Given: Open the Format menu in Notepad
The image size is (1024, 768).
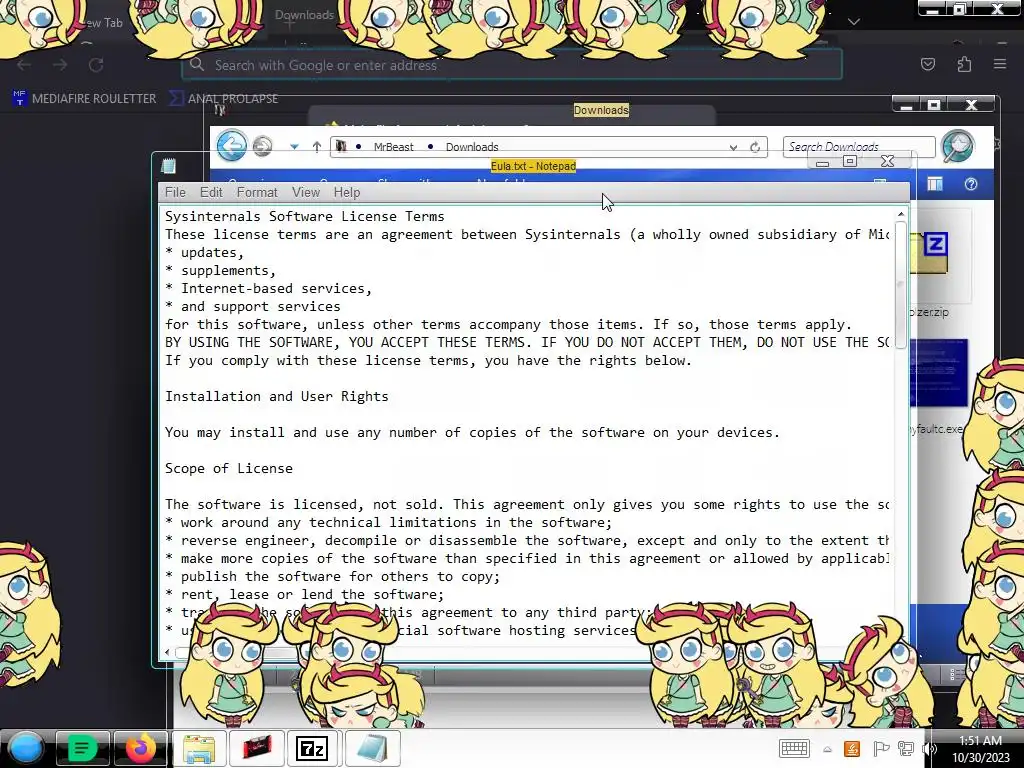Looking at the screenshot, I should [x=257, y=192].
